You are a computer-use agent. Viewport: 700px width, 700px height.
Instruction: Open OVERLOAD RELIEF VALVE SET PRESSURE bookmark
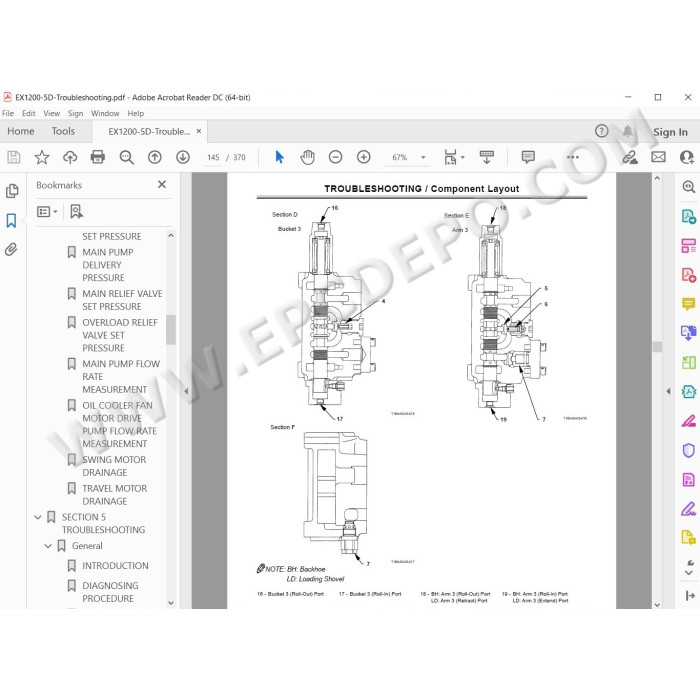[x=120, y=335]
